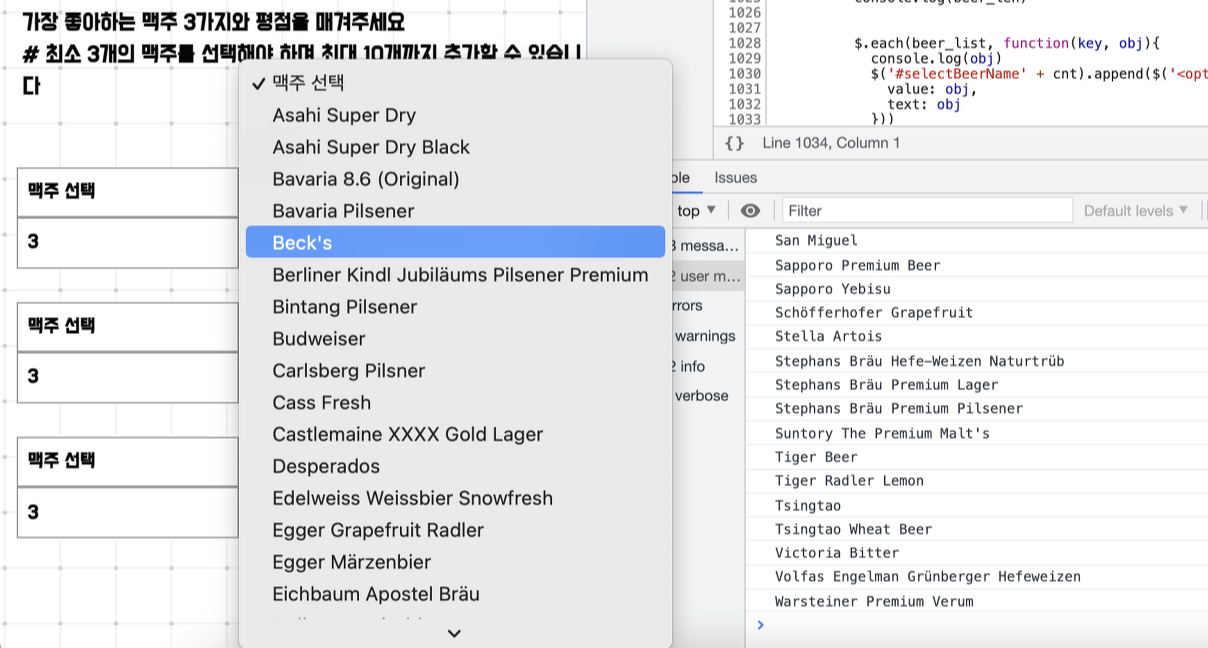Click the second rating field showing 3
The width and height of the screenshot is (1208, 648).
pos(128,377)
